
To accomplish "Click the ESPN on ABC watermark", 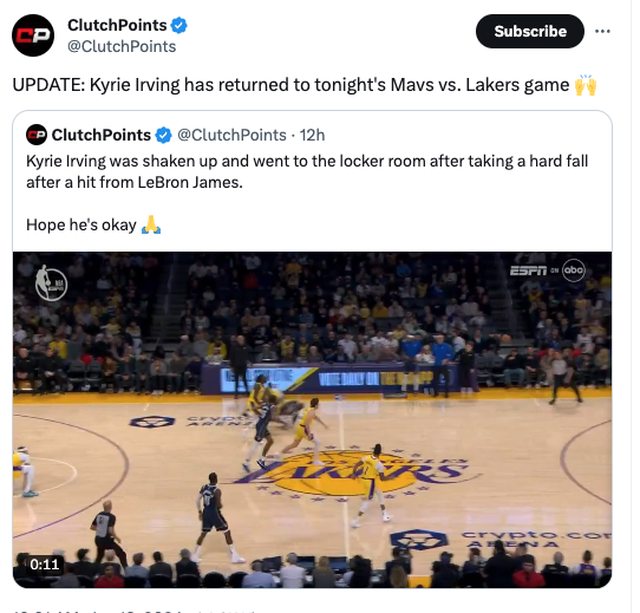I will 546,270.
